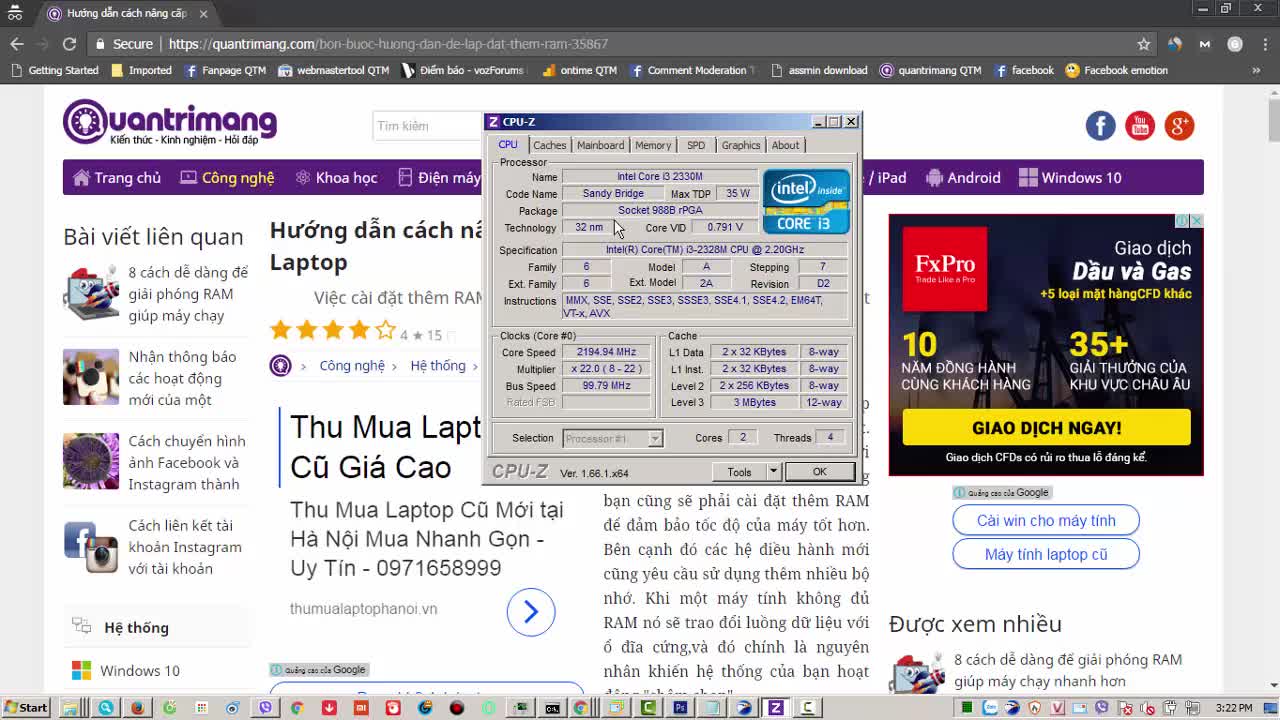Open the Start menu
The width and height of the screenshot is (1280, 720).
pos(25,708)
